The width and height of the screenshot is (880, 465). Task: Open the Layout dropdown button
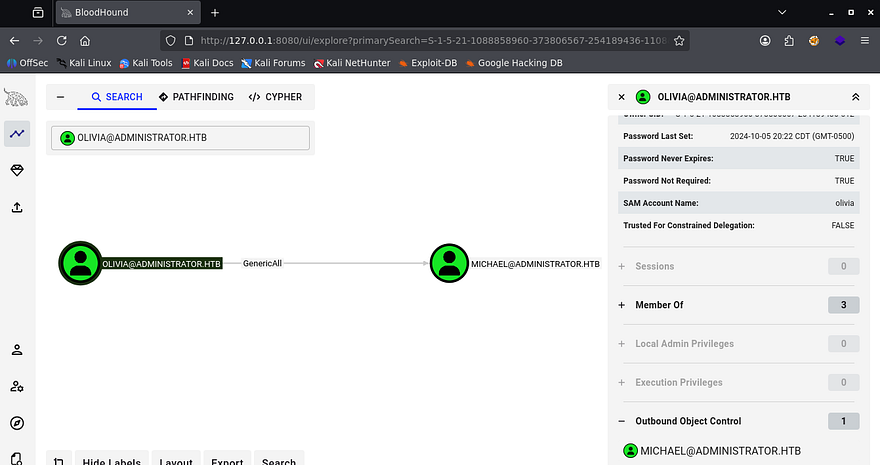point(176,461)
